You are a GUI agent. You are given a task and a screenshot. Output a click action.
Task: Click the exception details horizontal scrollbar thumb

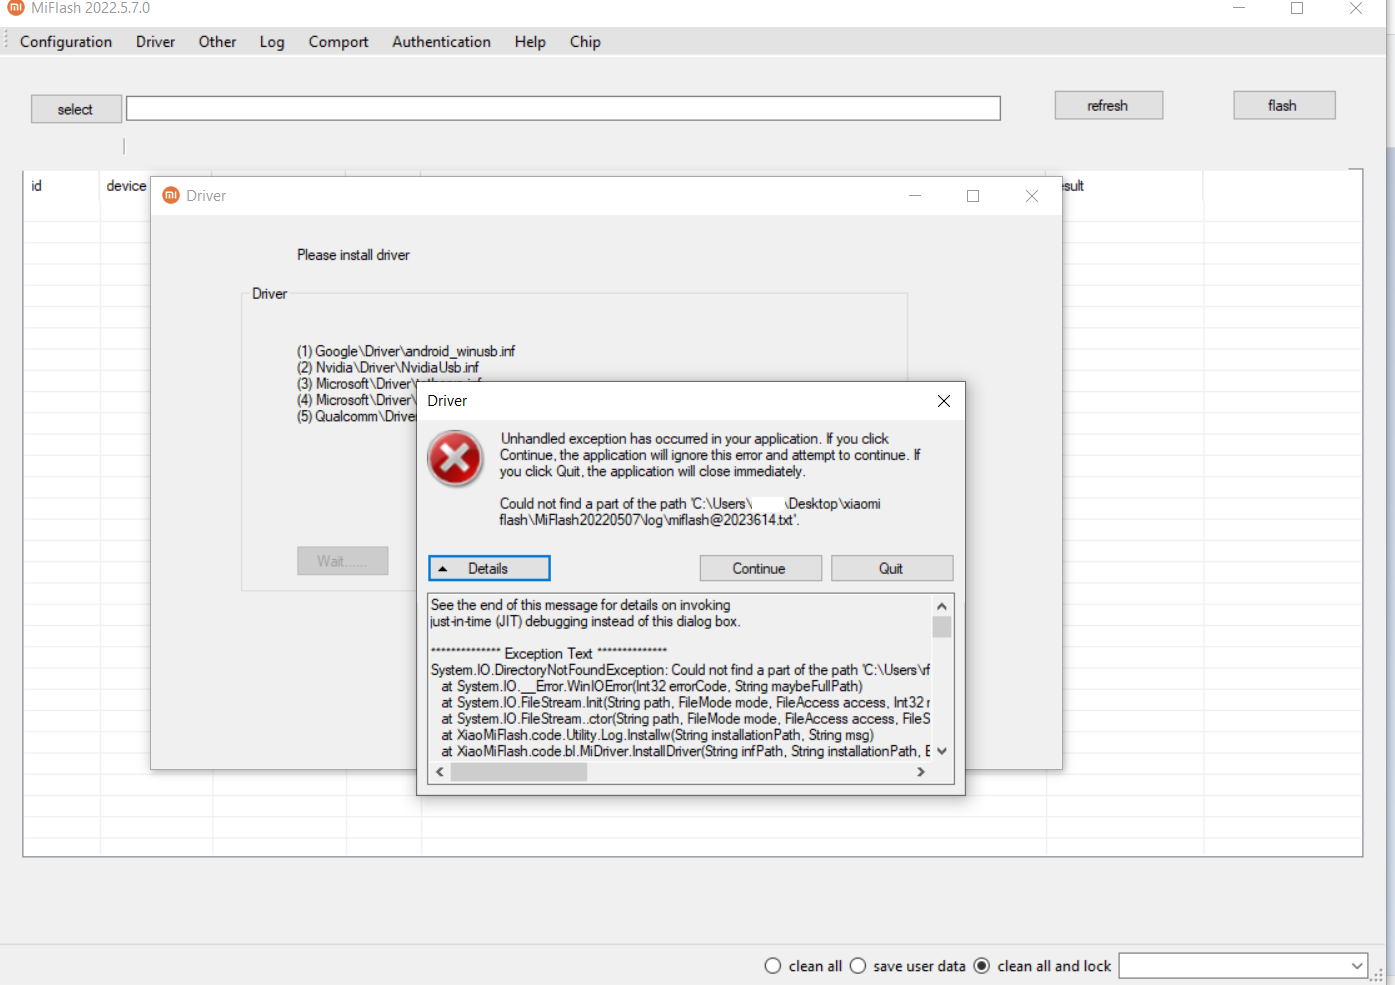tap(518, 772)
